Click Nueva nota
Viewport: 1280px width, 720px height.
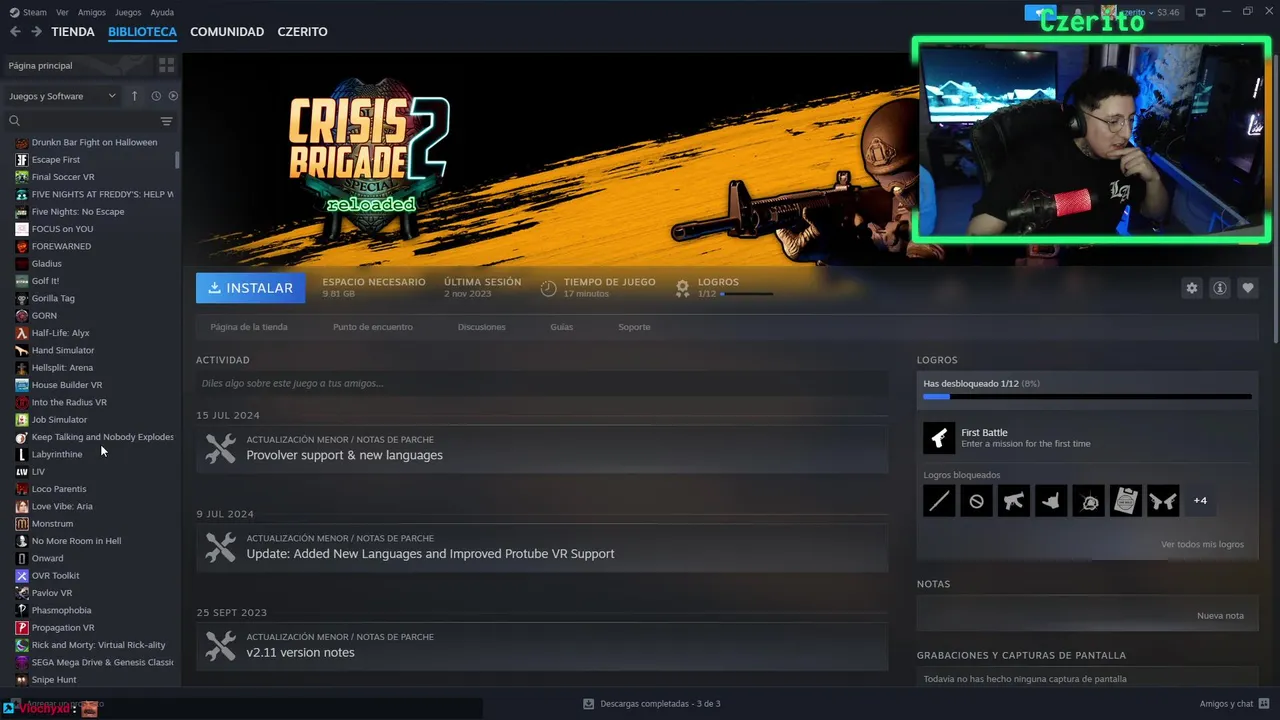[x=1220, y=616]
